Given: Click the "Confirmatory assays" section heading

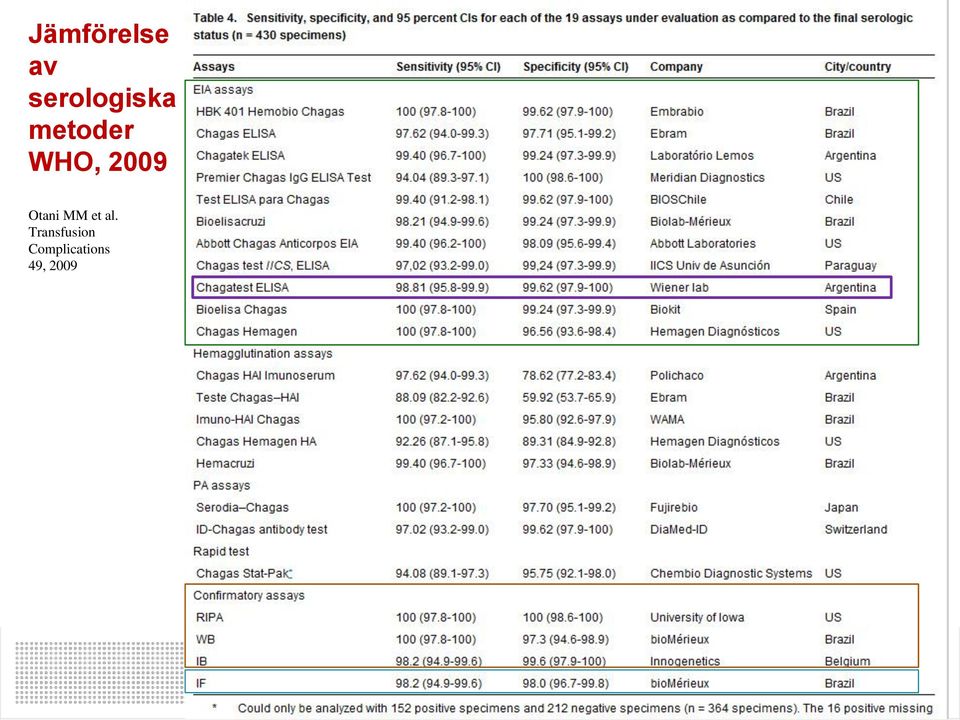Looking at the screenshot, I should 249,596.
